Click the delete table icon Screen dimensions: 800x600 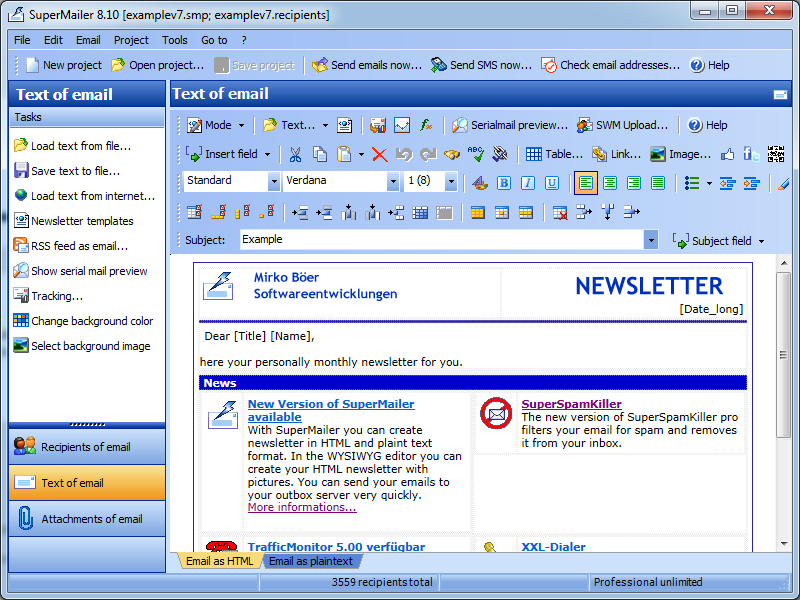click(560, 212)
